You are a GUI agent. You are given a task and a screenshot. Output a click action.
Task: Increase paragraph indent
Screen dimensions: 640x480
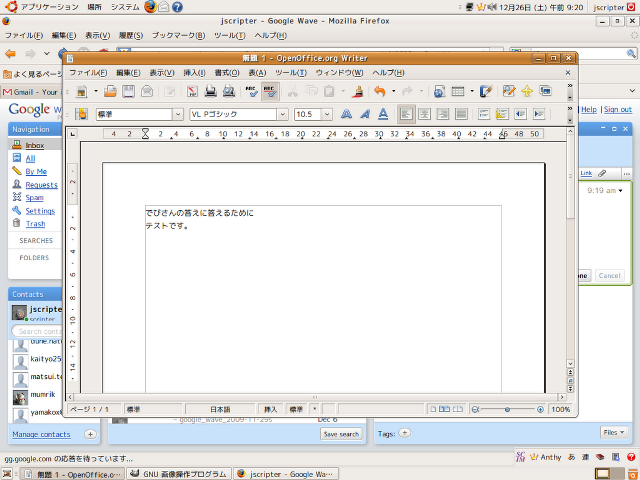click(539, 114)
